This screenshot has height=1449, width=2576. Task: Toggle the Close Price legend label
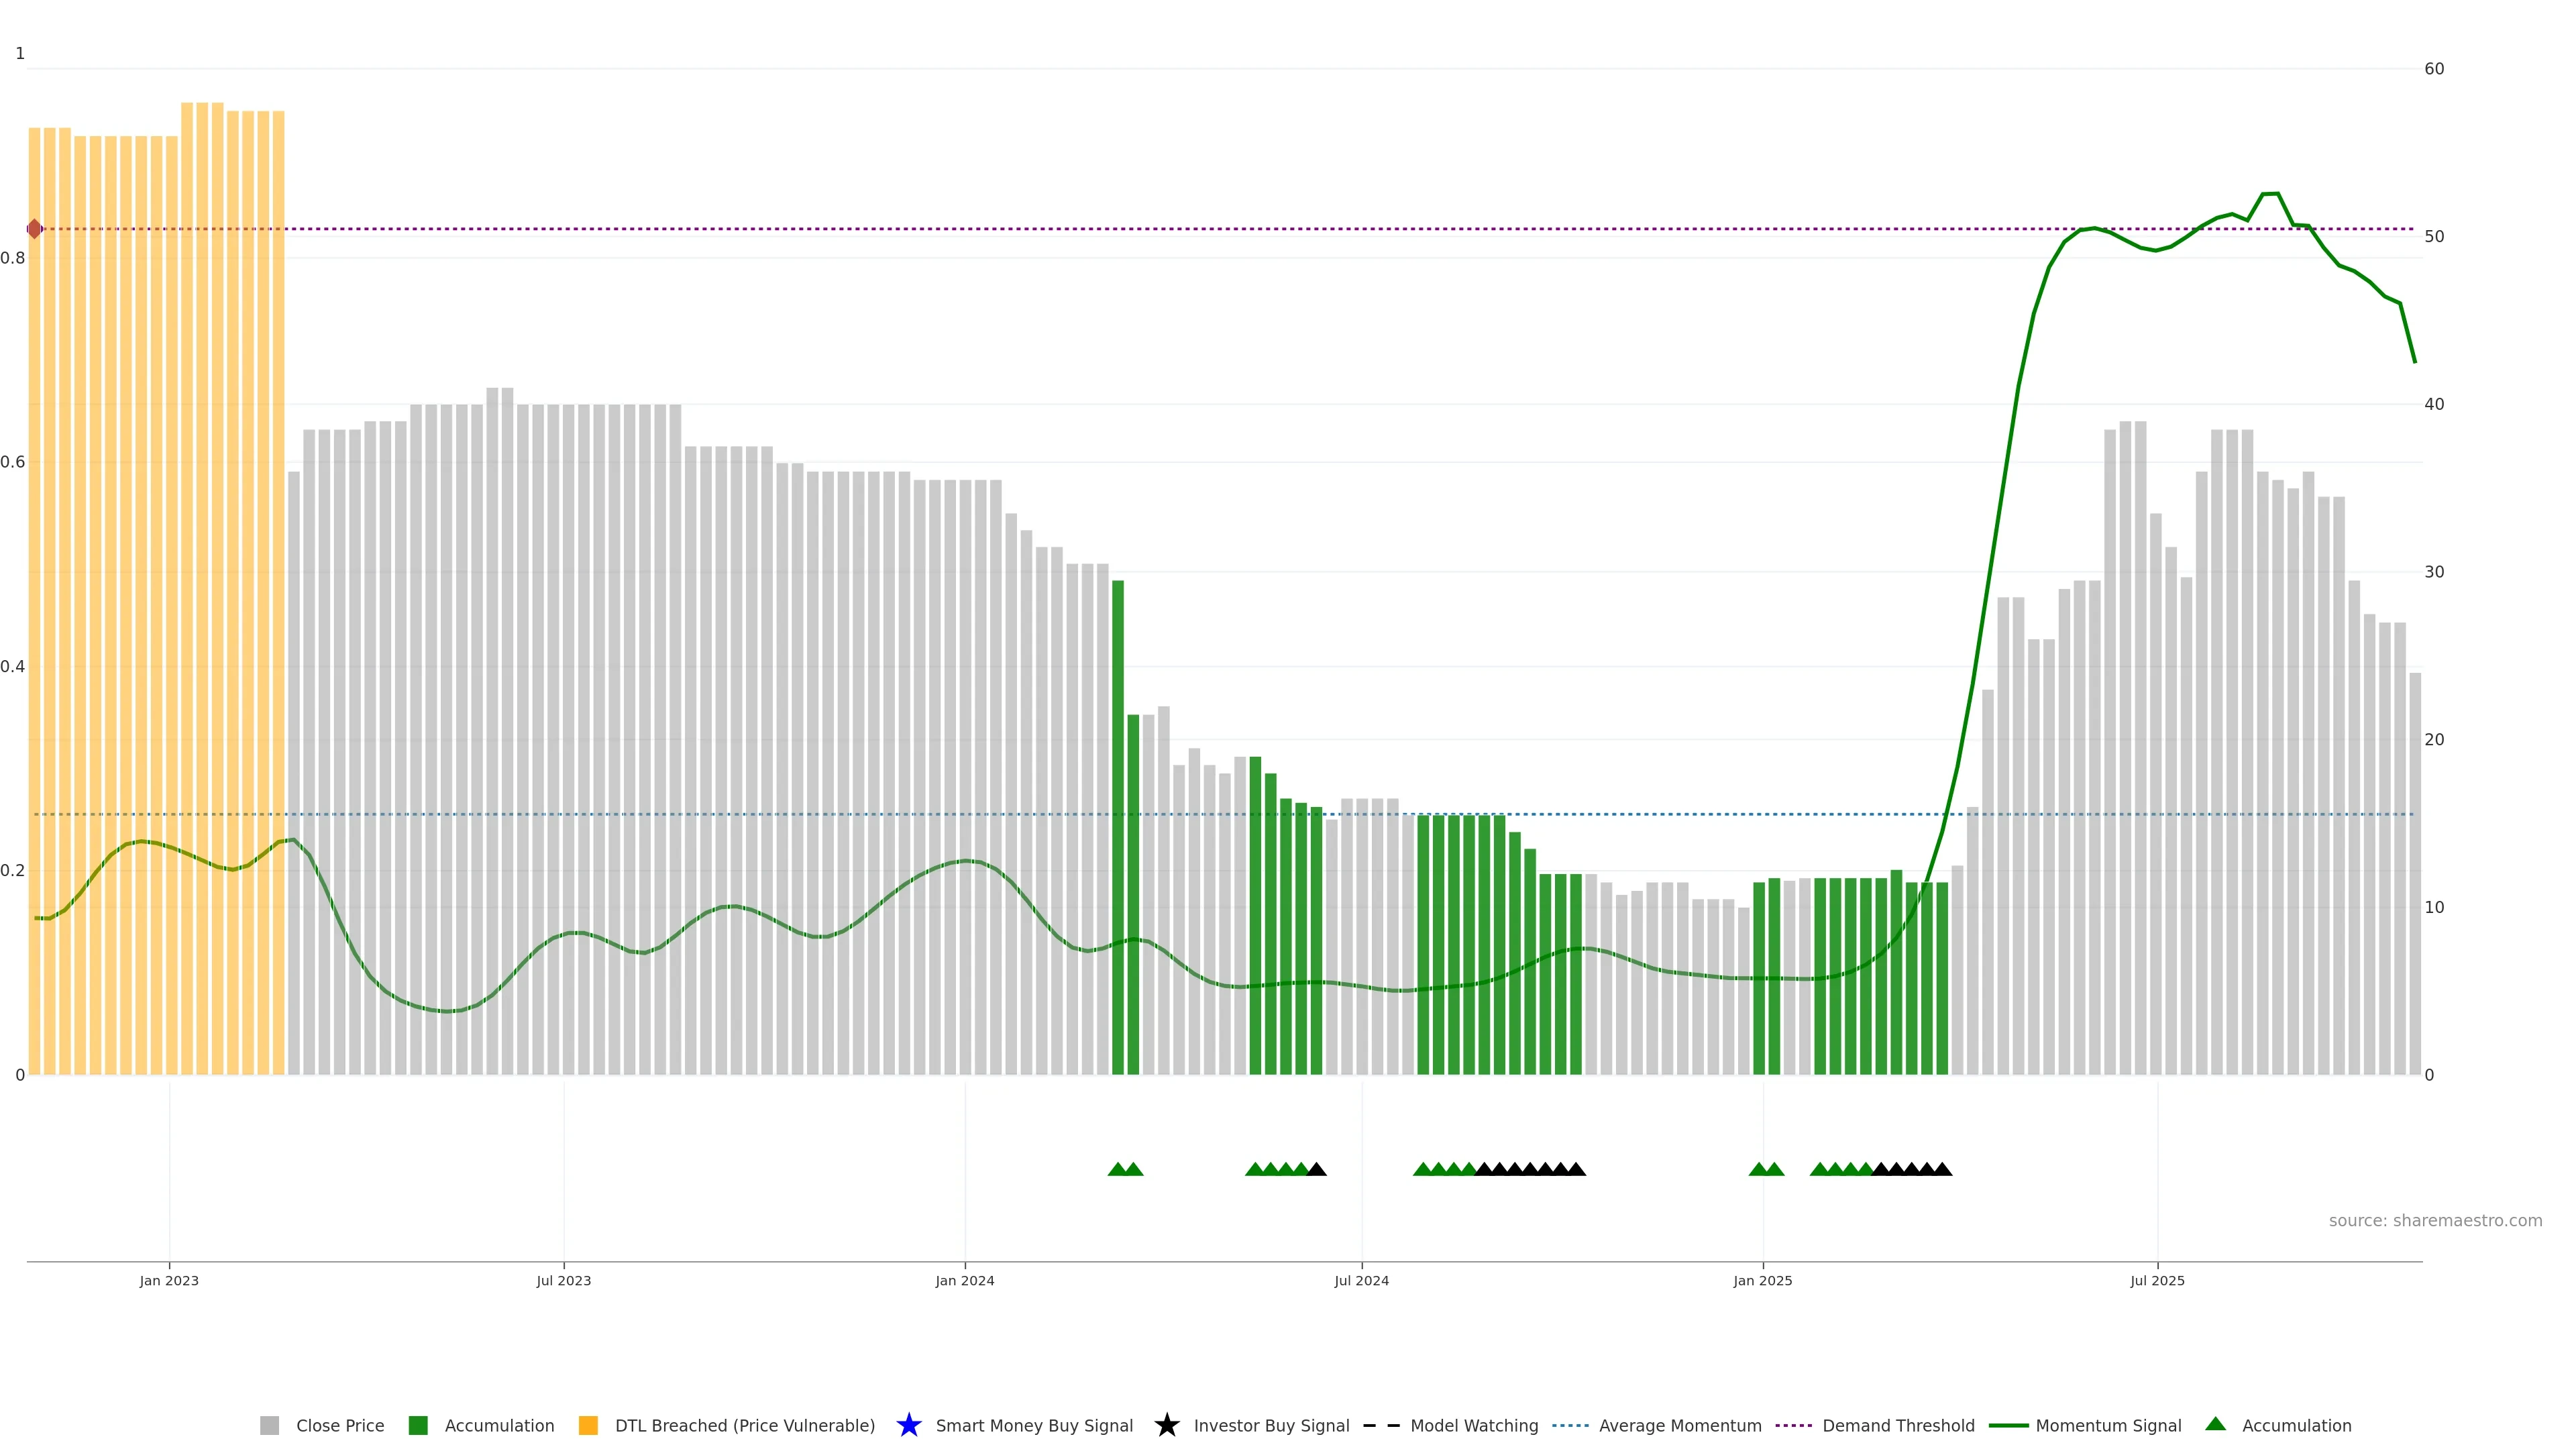340,1426
